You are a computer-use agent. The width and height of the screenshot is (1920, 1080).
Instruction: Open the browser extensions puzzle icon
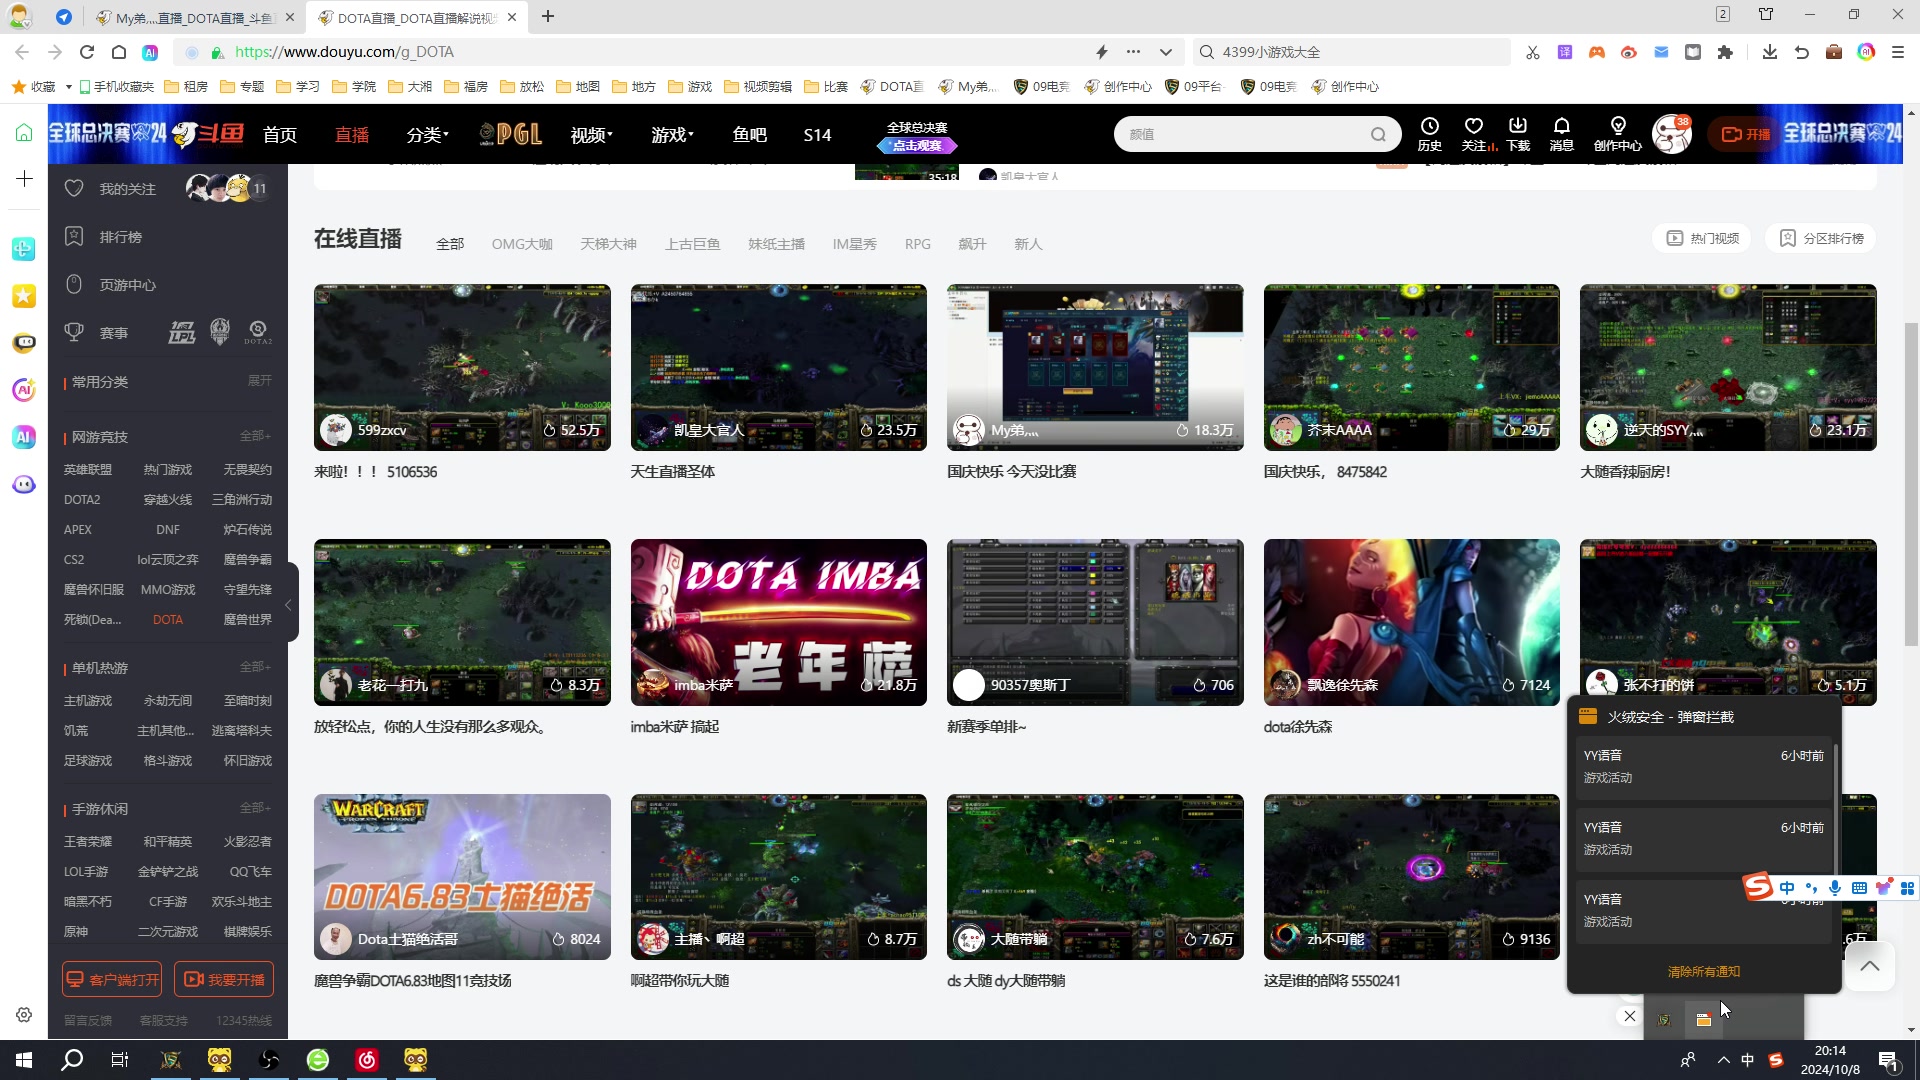[x=1724, y=52]
